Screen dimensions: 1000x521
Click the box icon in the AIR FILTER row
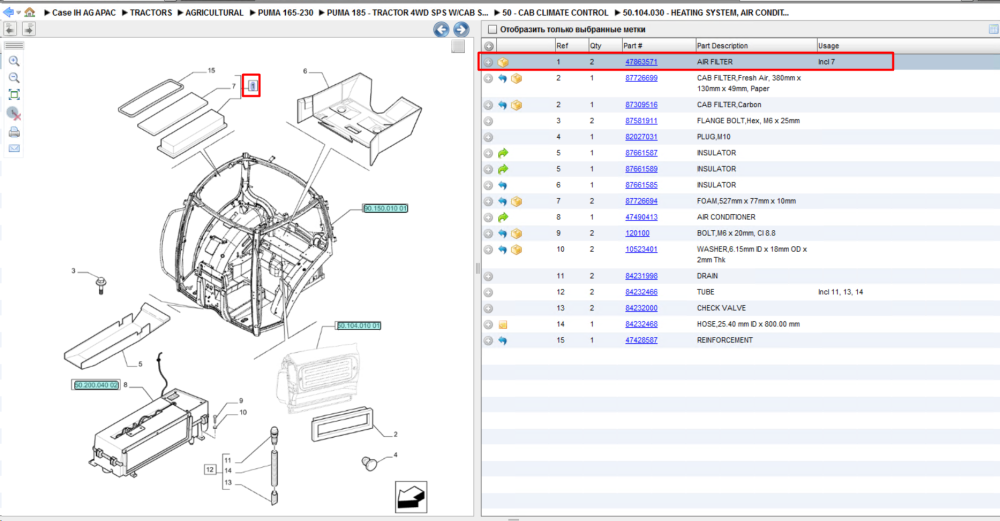[503, 62]
